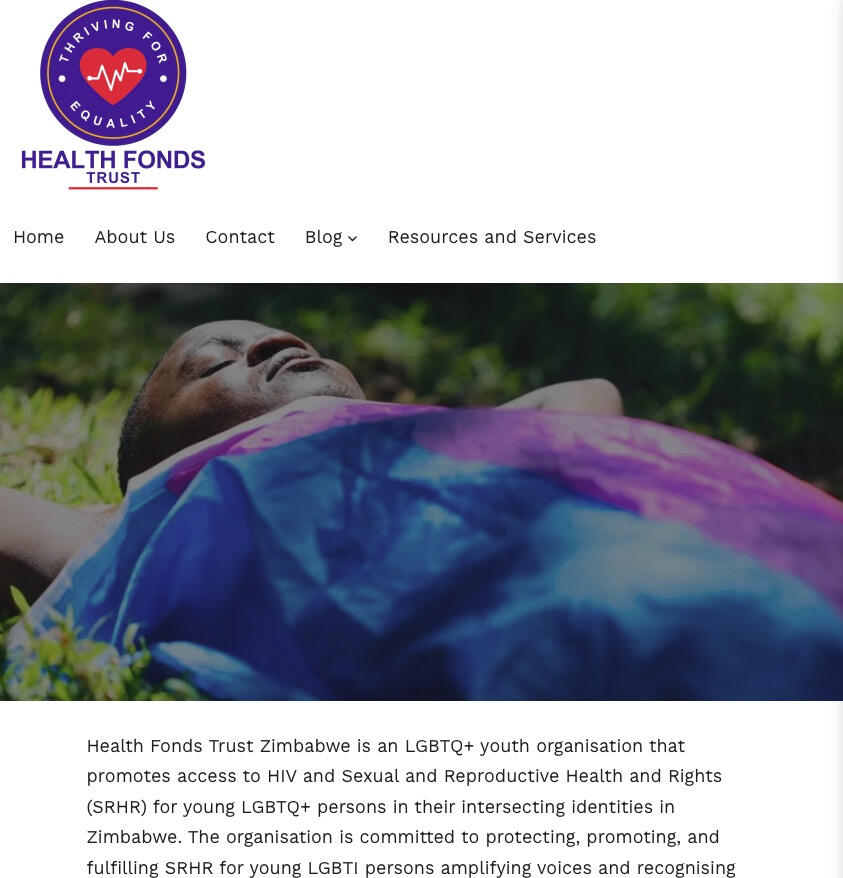Click the (SRHR) abbreviation in the paragraph
The height and width of the screenshot is (878, 843).
click(x=117, y=807)
